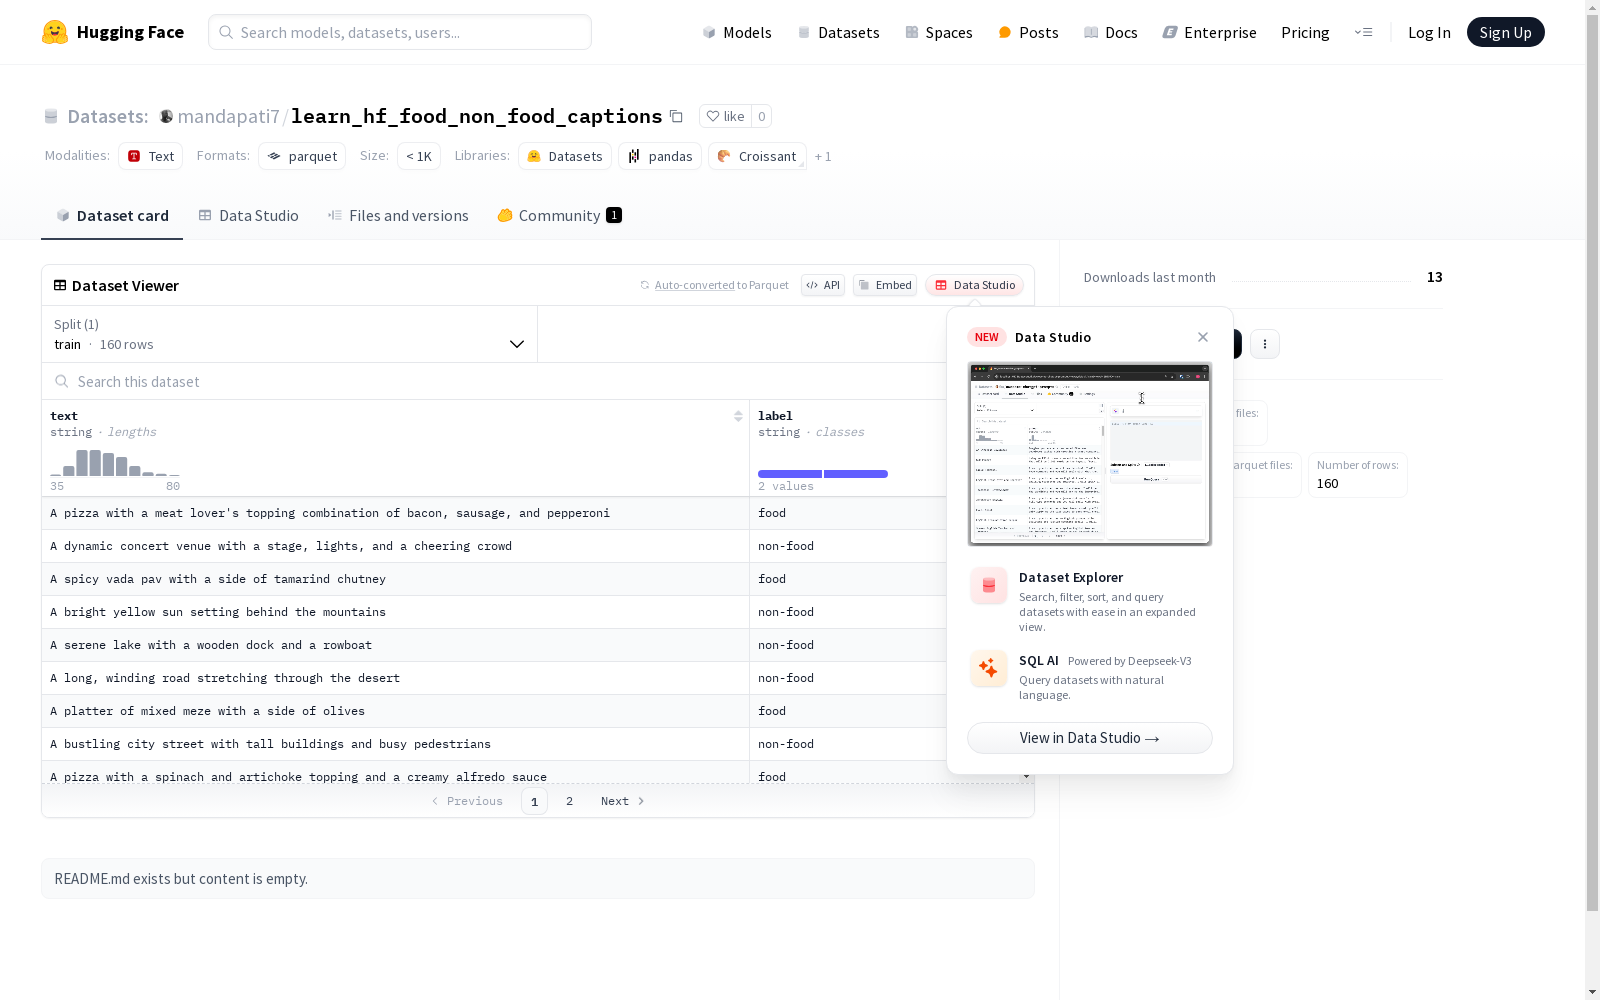Click the < 1K size tag

pos(419,156)
